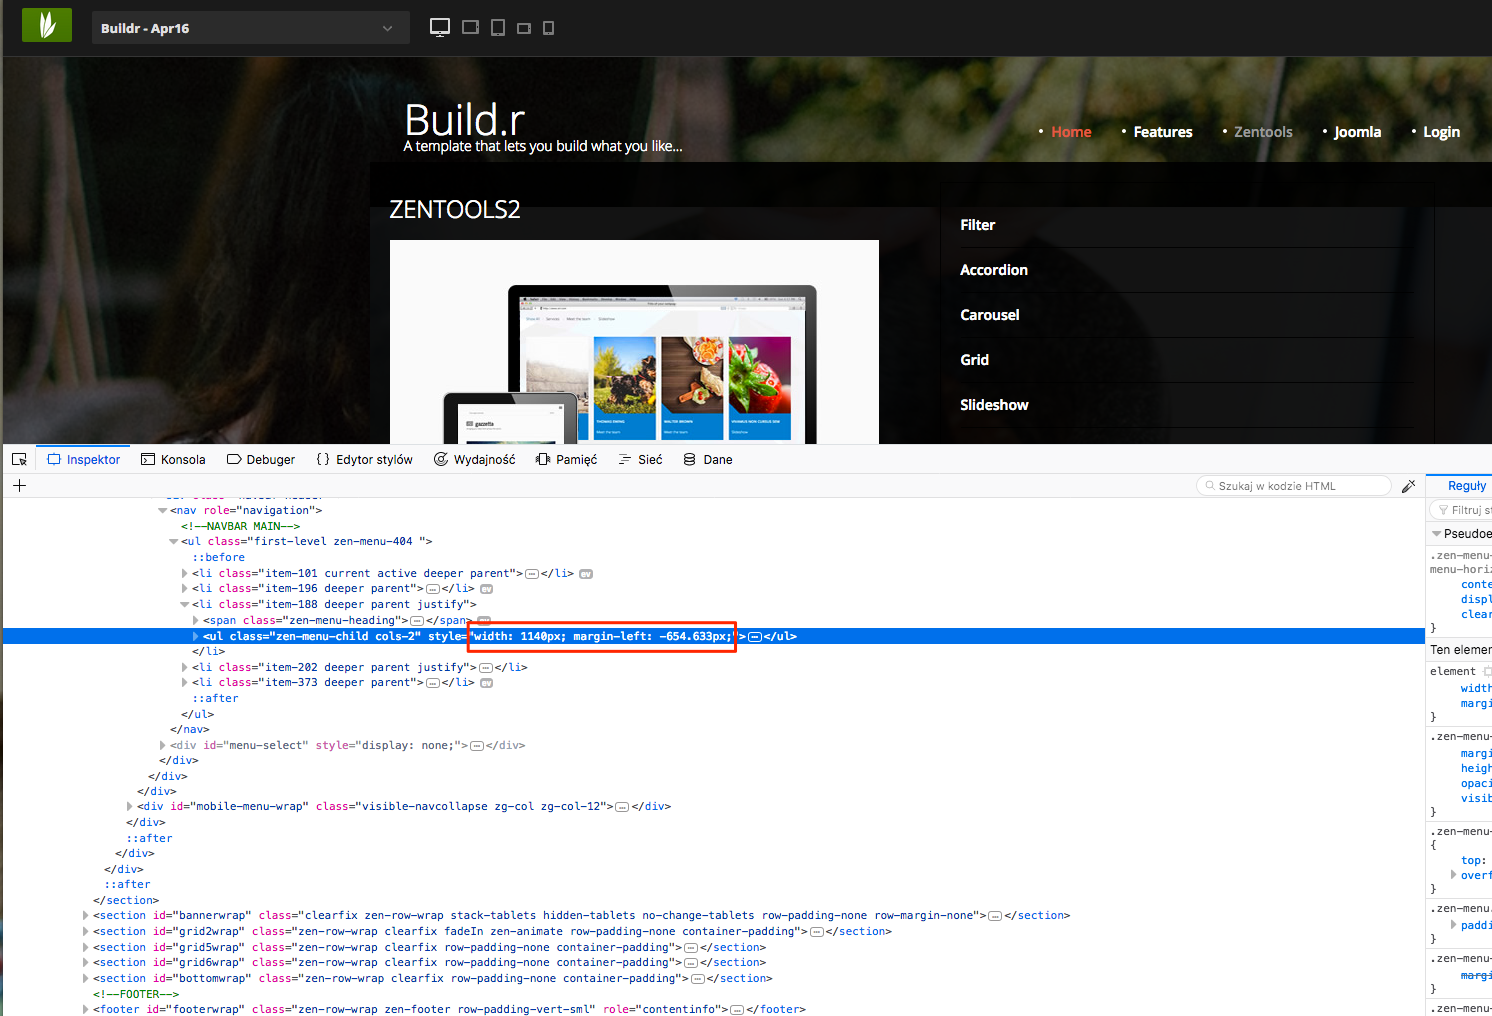
Task: Expand the section bannerwrap node
Action: click(x=85, y=916)
